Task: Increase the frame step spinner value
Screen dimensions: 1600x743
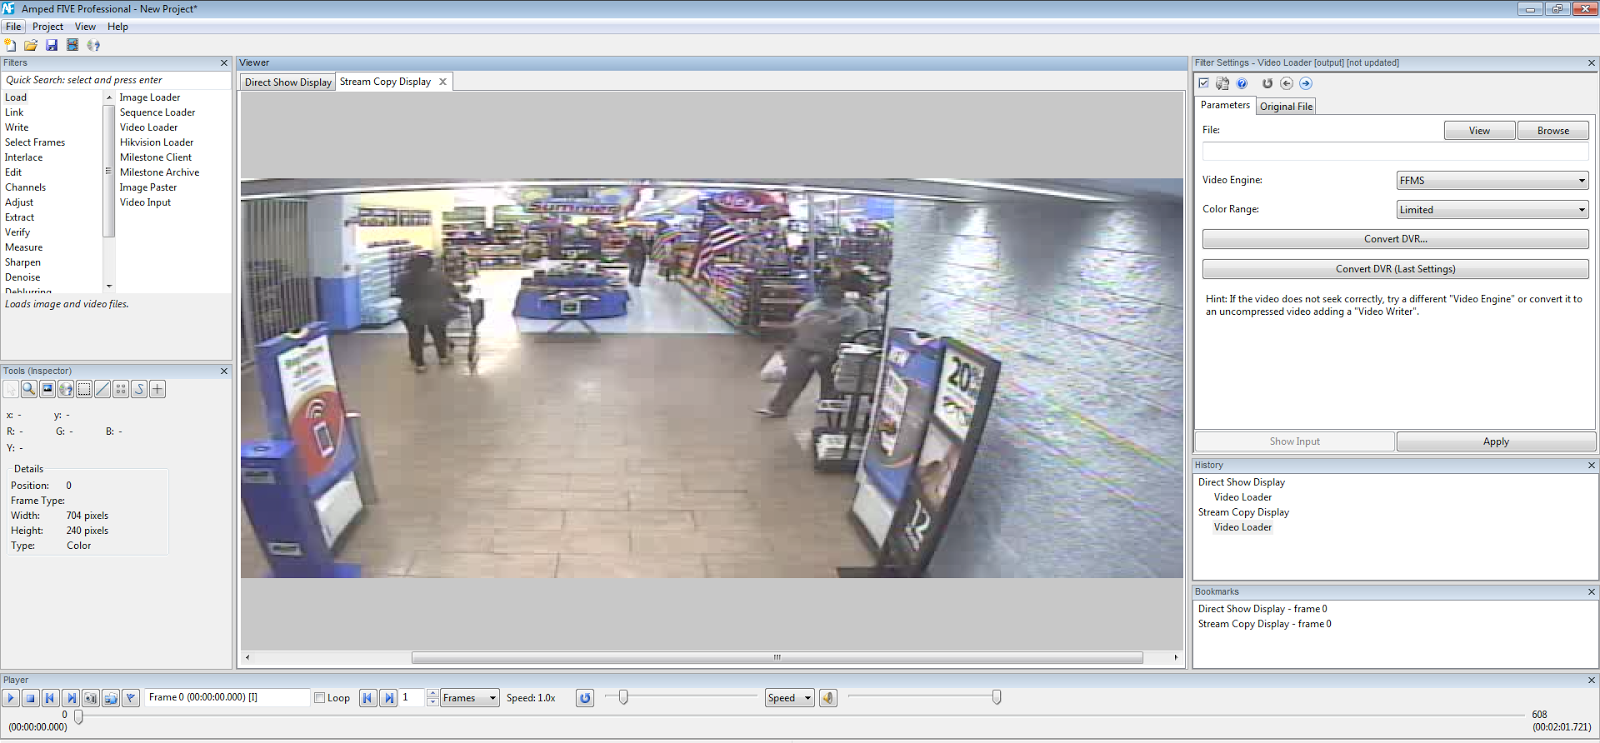Action: (432, 694)
